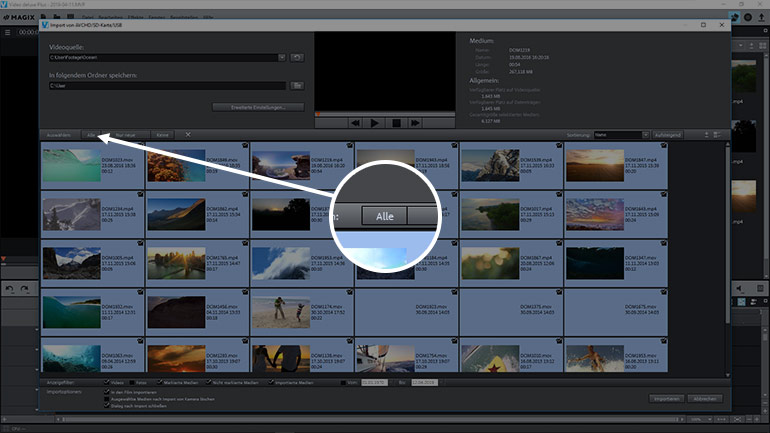Screen dimensions: 770x433
Task: Toggle delete media from camera after import checkbox
Action: pos(107,399)
